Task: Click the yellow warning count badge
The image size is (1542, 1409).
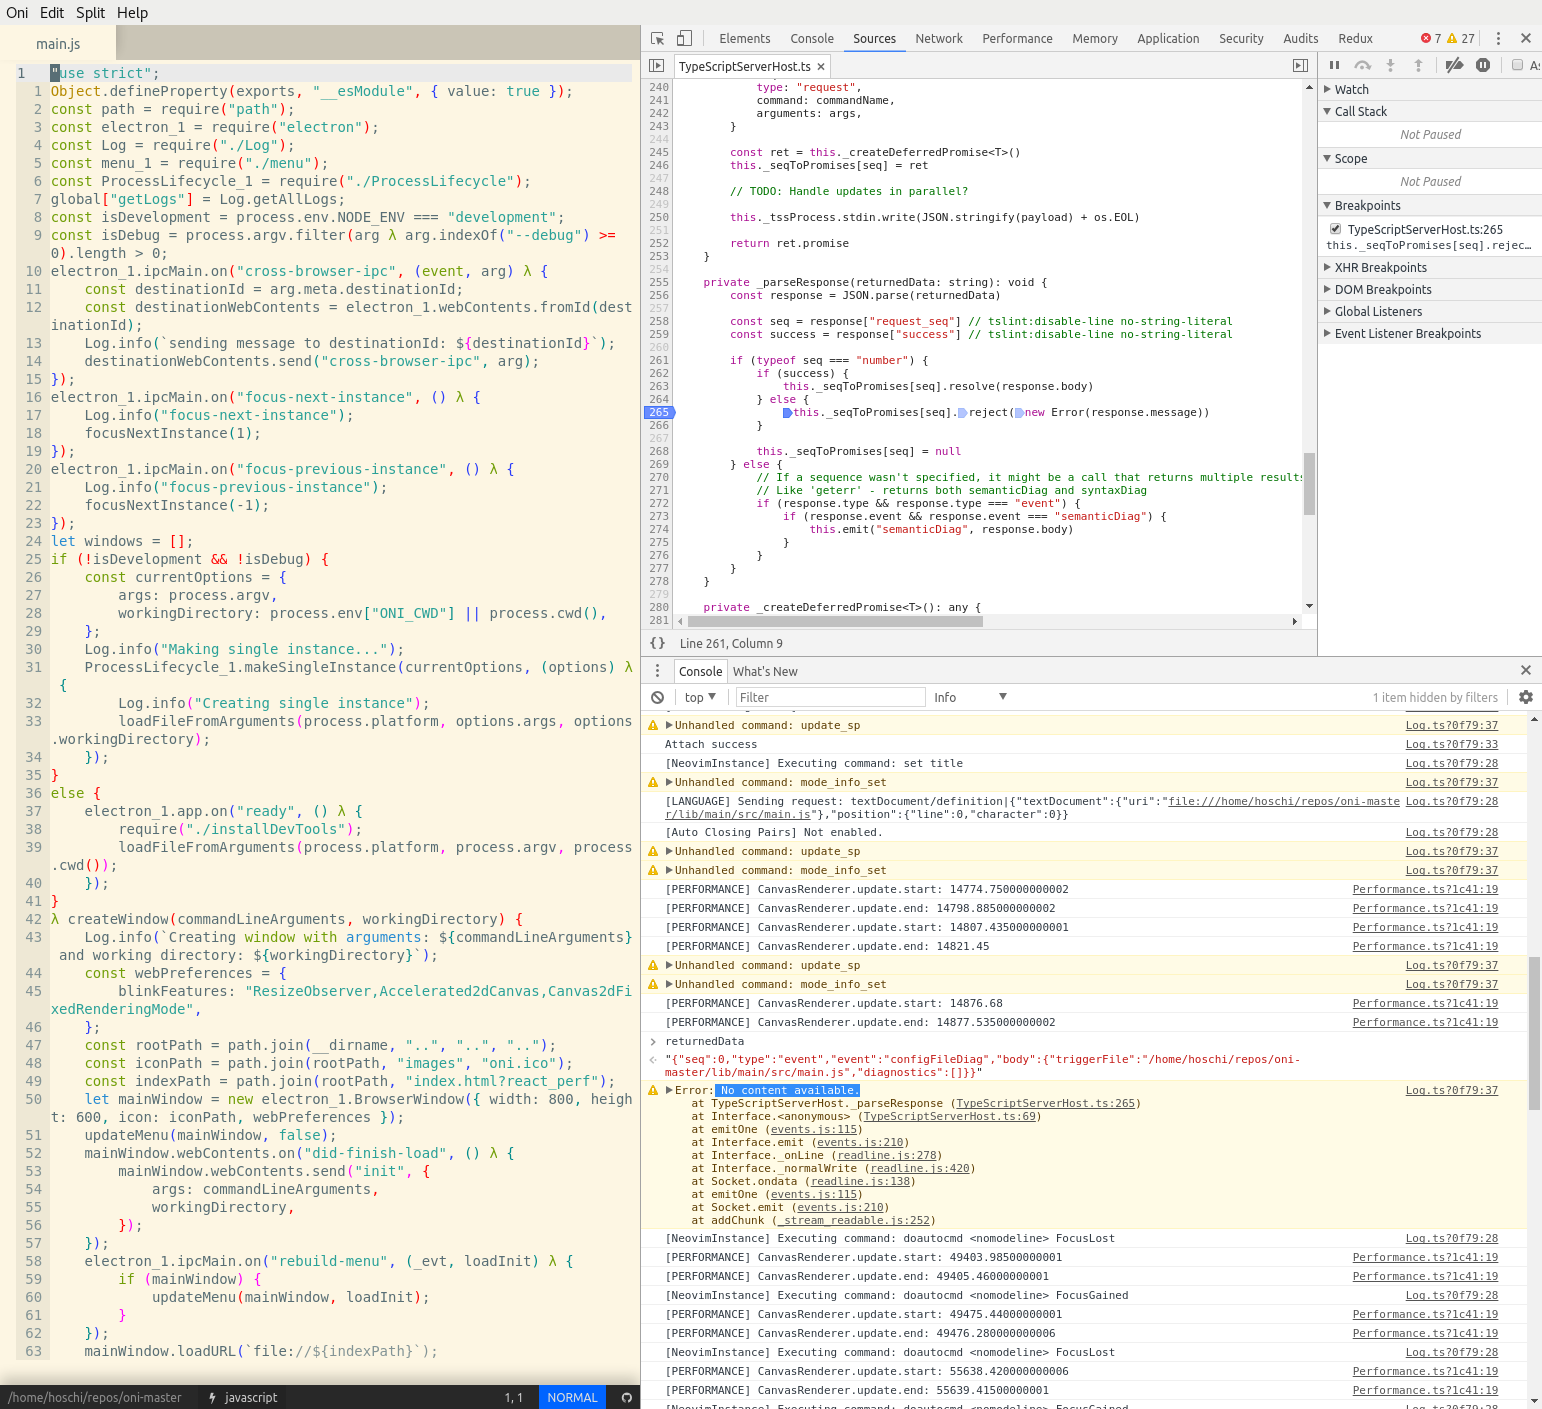Action: [1461, 38]
